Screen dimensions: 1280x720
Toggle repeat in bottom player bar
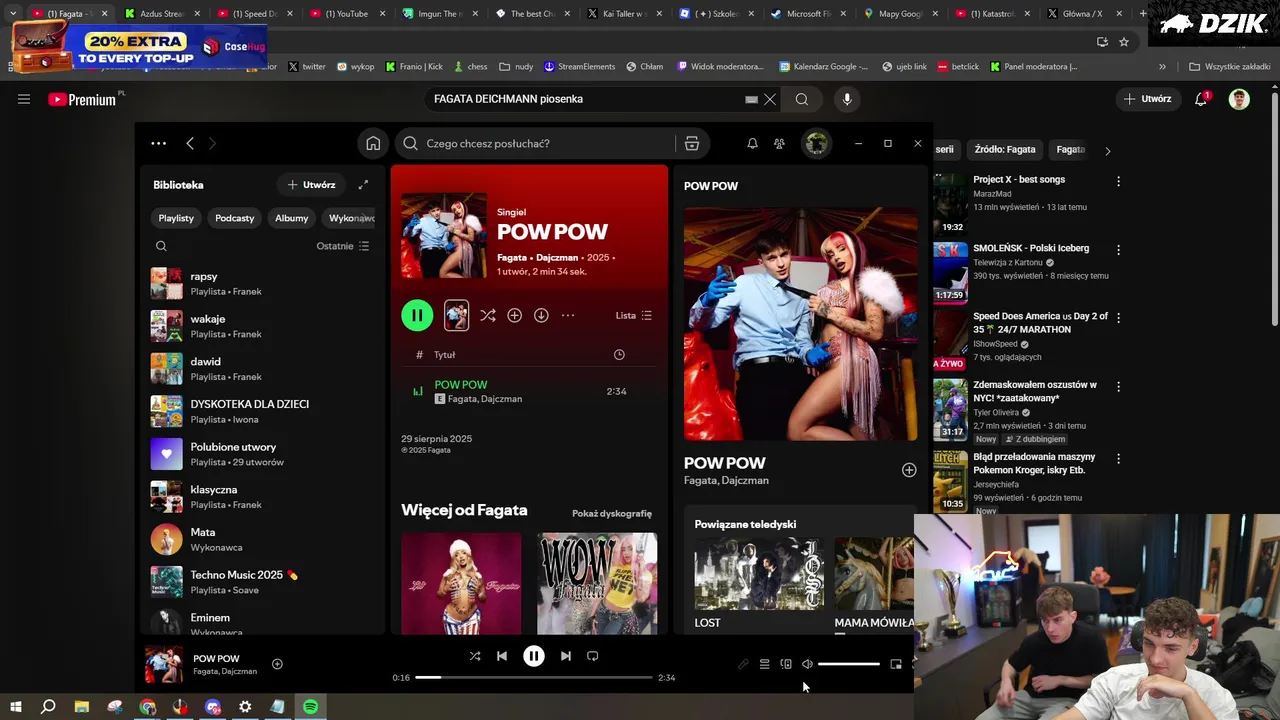coord(592,656)
